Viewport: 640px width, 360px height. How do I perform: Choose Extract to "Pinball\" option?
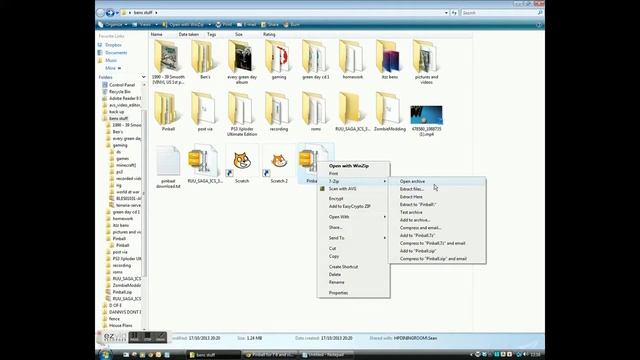437,204
